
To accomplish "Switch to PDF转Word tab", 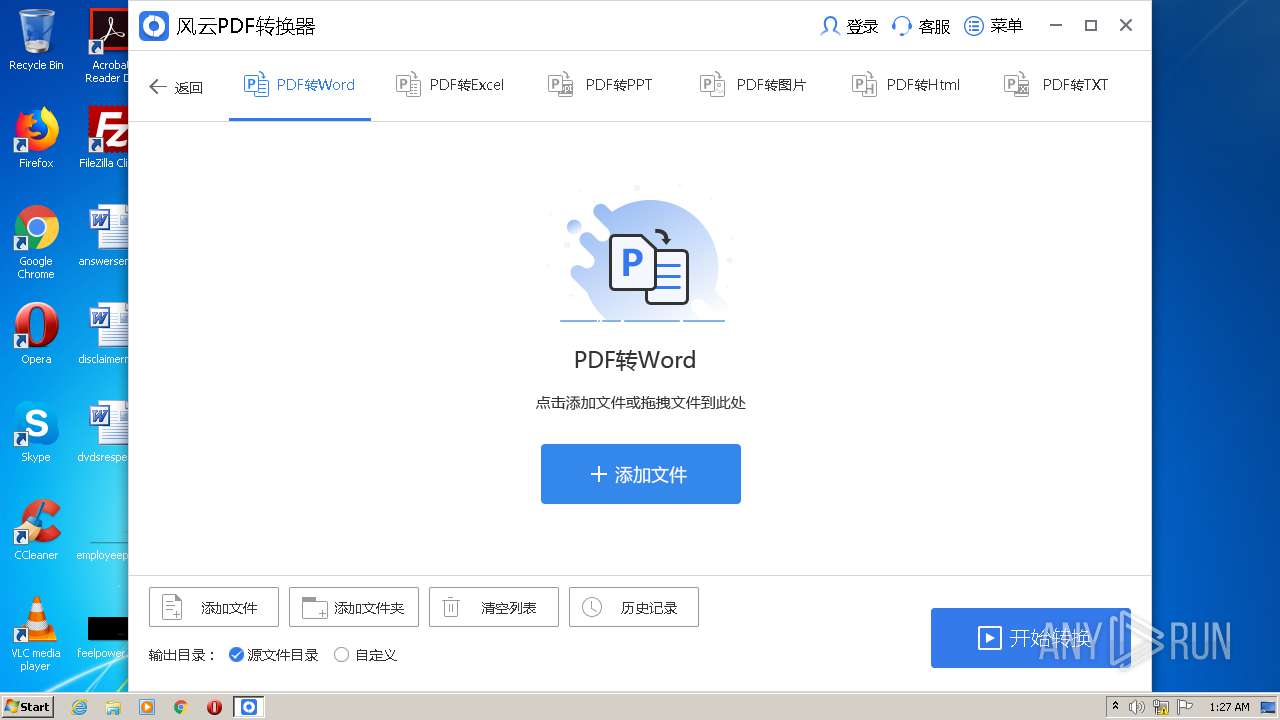I will coord(299,85).
